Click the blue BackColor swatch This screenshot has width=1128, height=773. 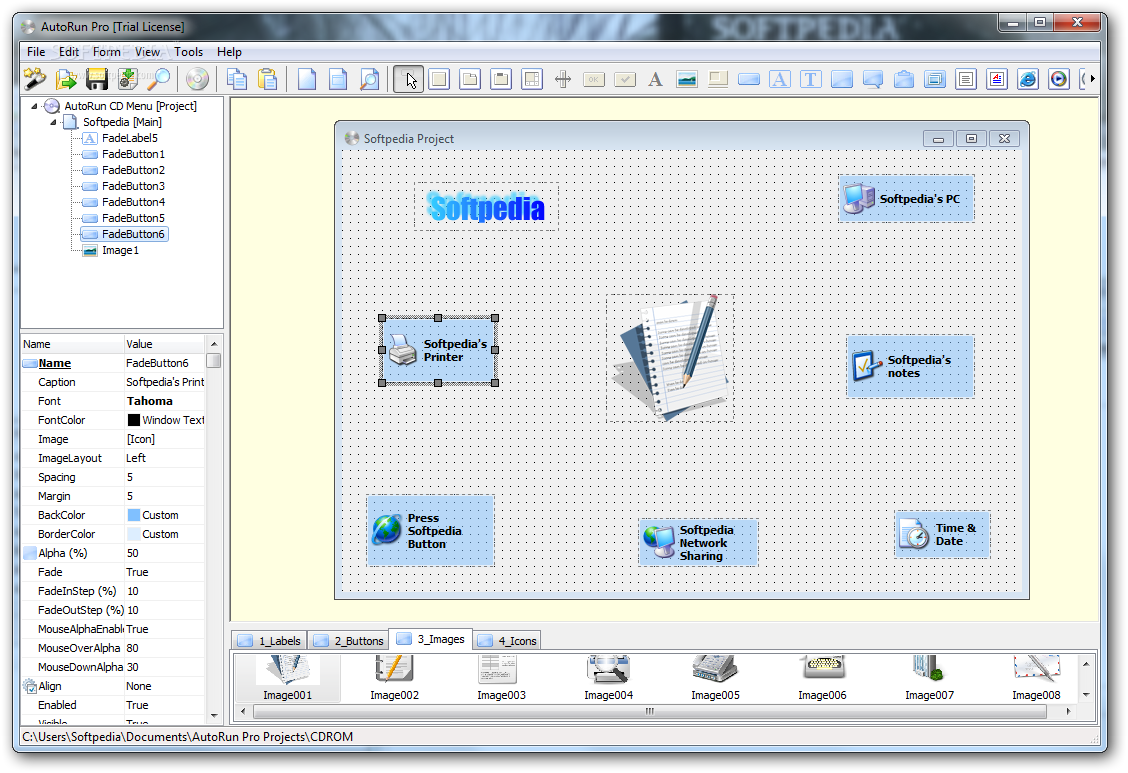tap(134, 515)
